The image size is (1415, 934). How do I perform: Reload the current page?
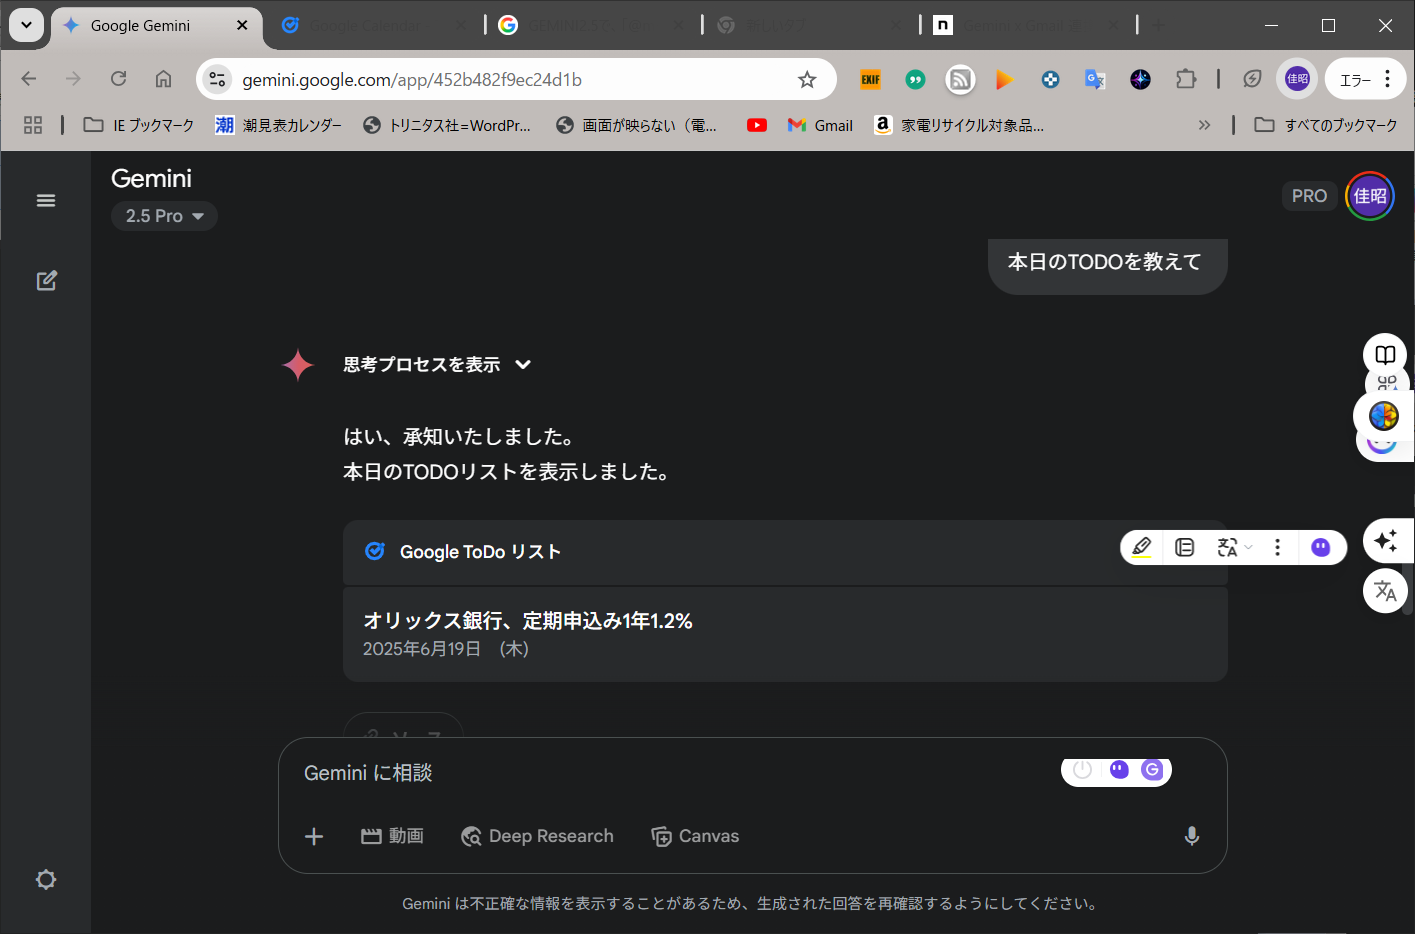(118, 79)
